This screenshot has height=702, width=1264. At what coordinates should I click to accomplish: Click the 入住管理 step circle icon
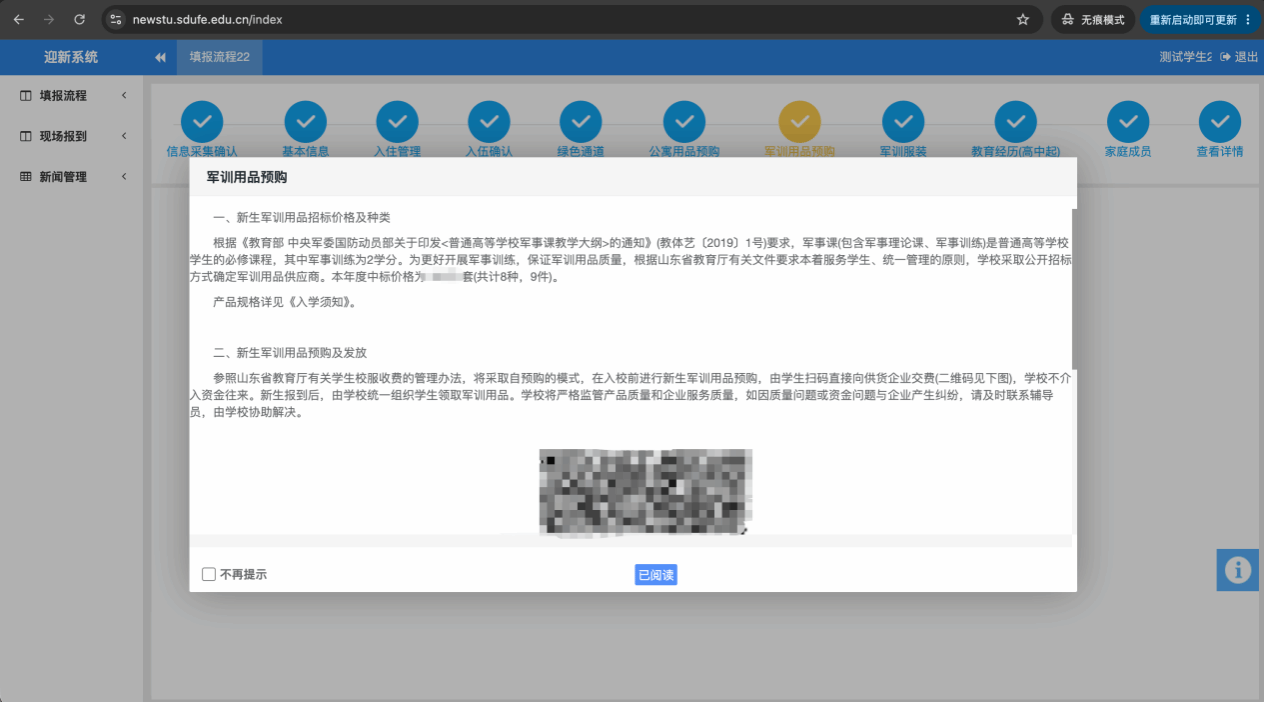(397, 122)
